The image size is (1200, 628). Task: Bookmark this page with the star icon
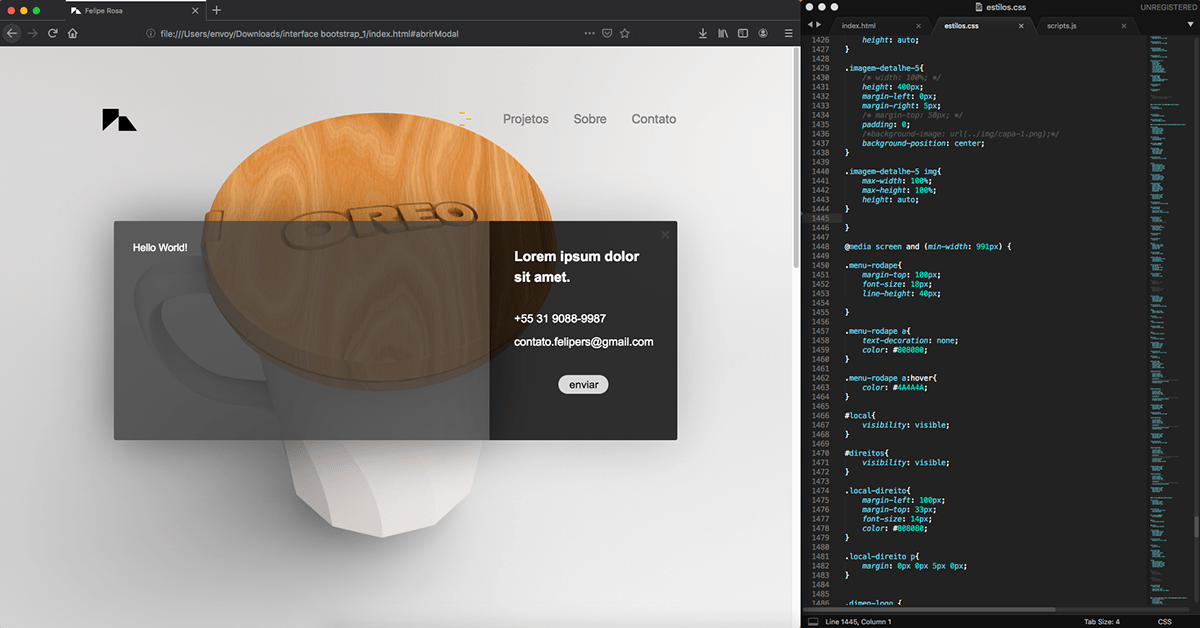click(625, 33)
